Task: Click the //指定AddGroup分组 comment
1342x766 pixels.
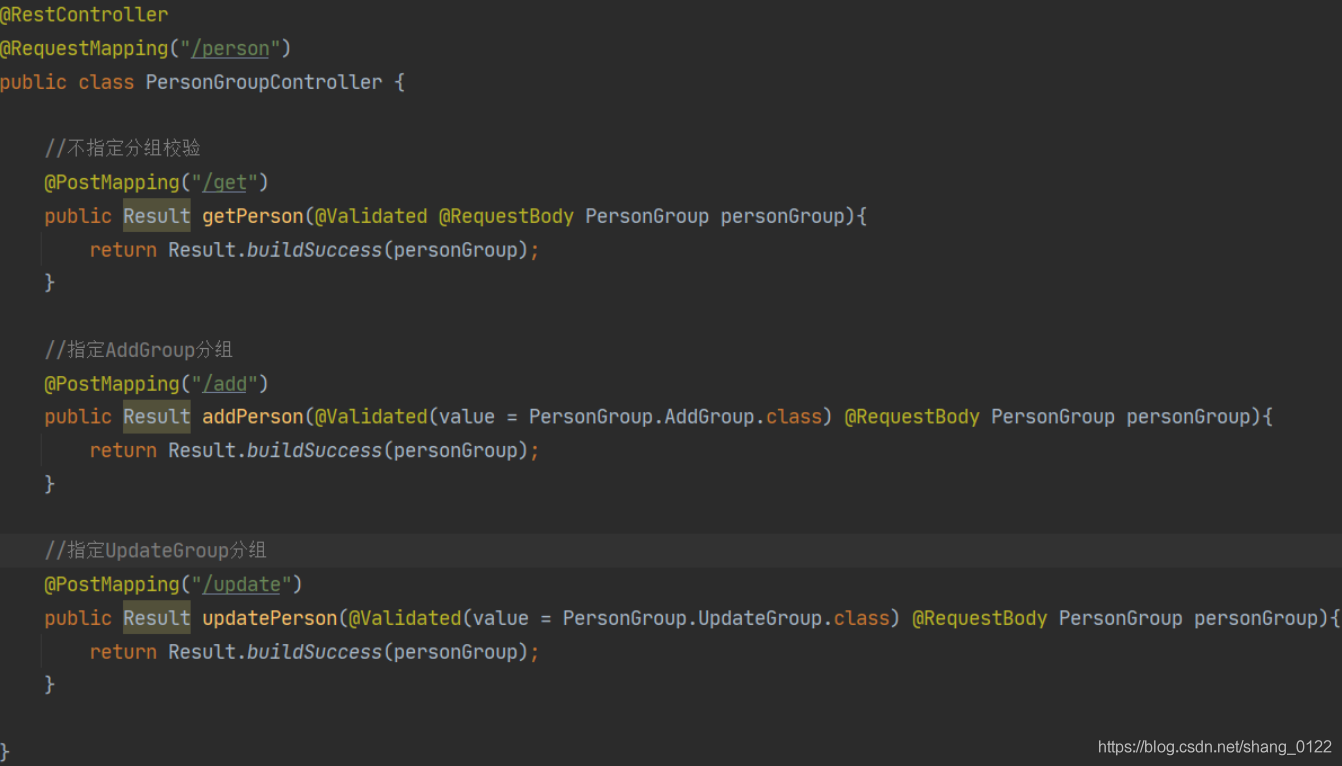Action: 138,350
